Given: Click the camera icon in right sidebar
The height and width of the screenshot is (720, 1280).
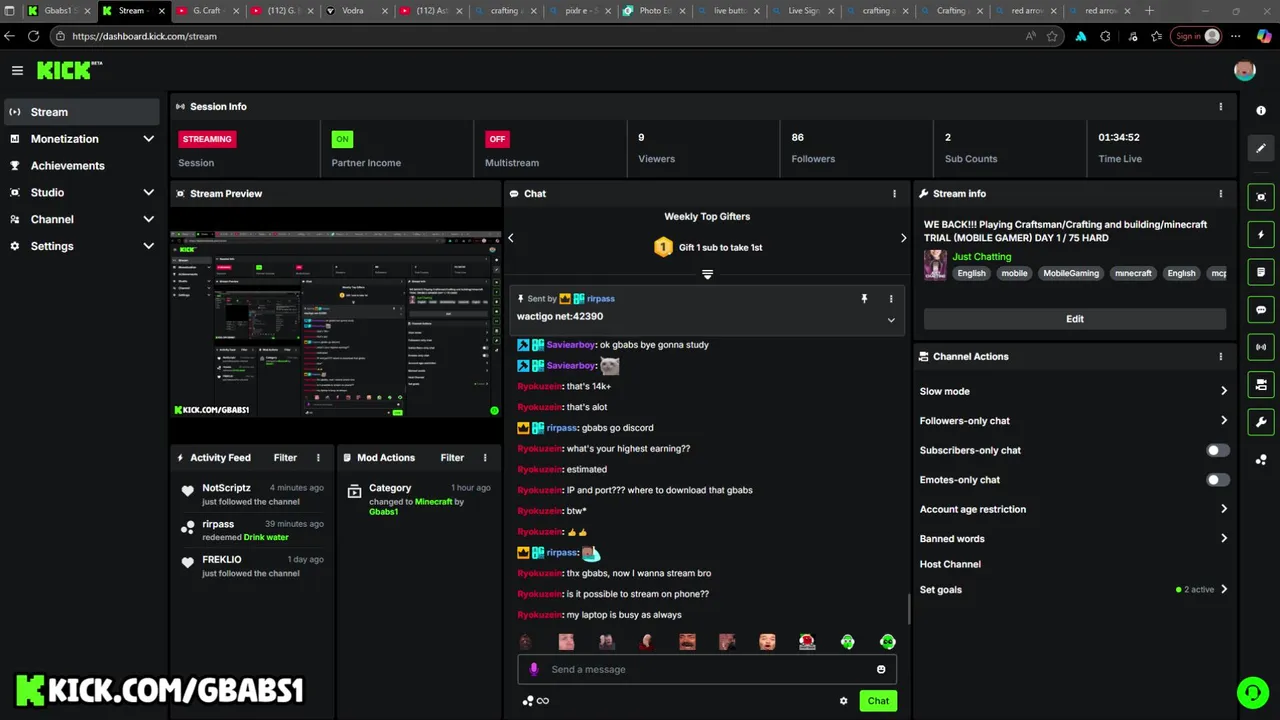Looking at the screenshot, I should [x=1261, y=384].
